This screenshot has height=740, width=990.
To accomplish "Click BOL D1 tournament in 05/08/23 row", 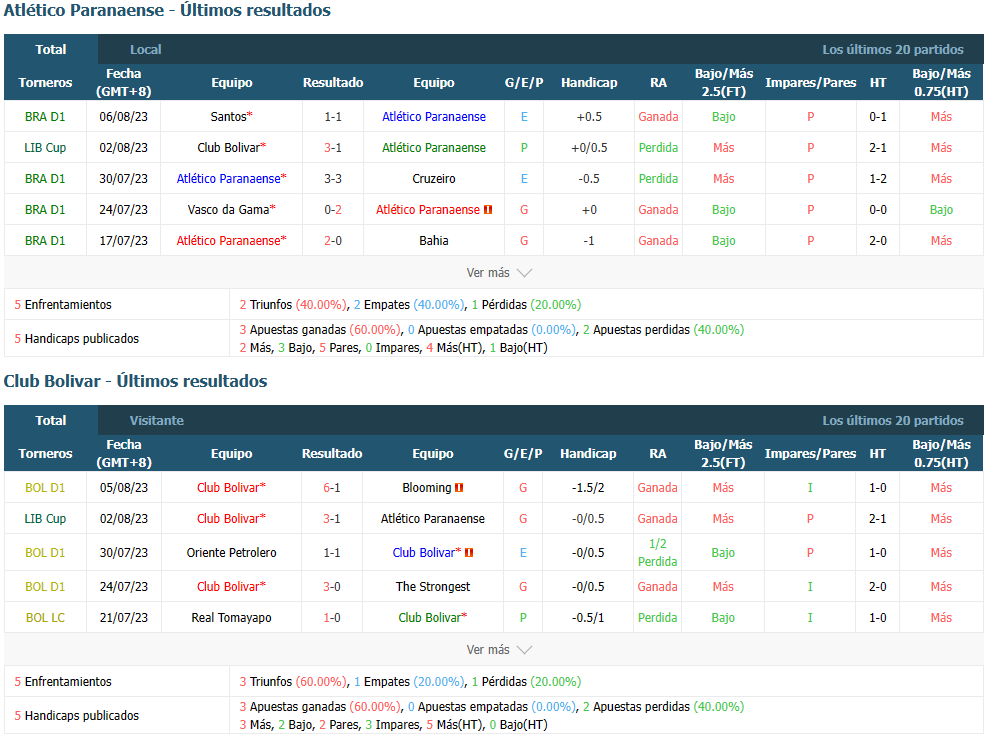I will 45,487.
